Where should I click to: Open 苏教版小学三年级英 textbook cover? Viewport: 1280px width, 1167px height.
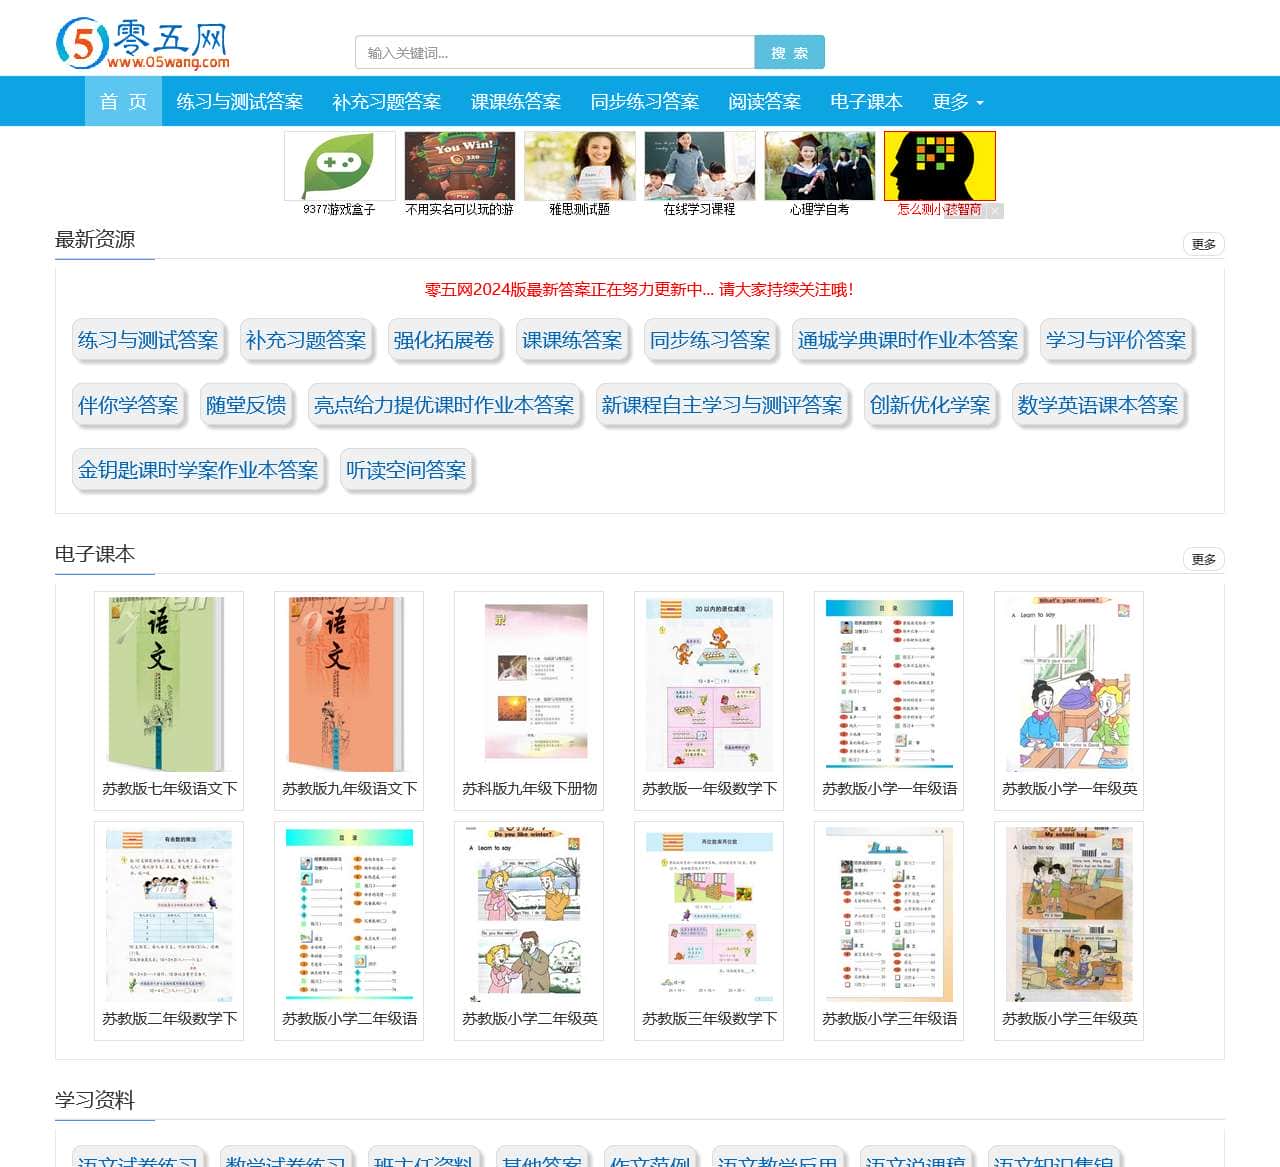tap(1069, 915)
